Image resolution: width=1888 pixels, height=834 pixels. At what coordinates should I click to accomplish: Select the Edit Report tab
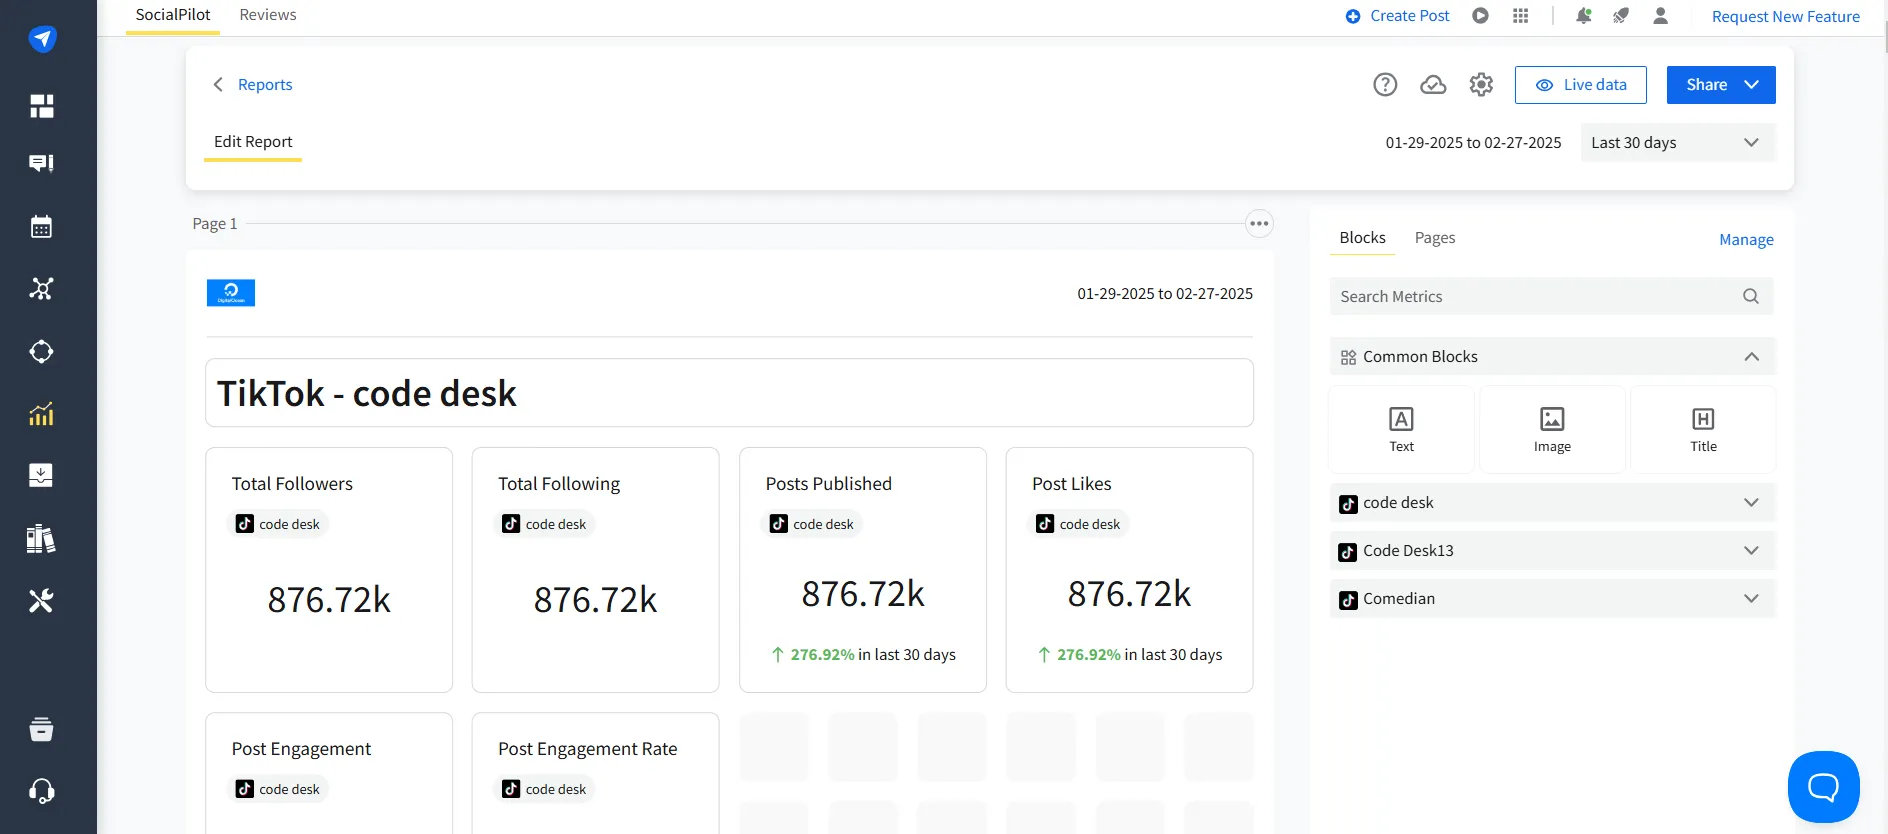[253, 142]
